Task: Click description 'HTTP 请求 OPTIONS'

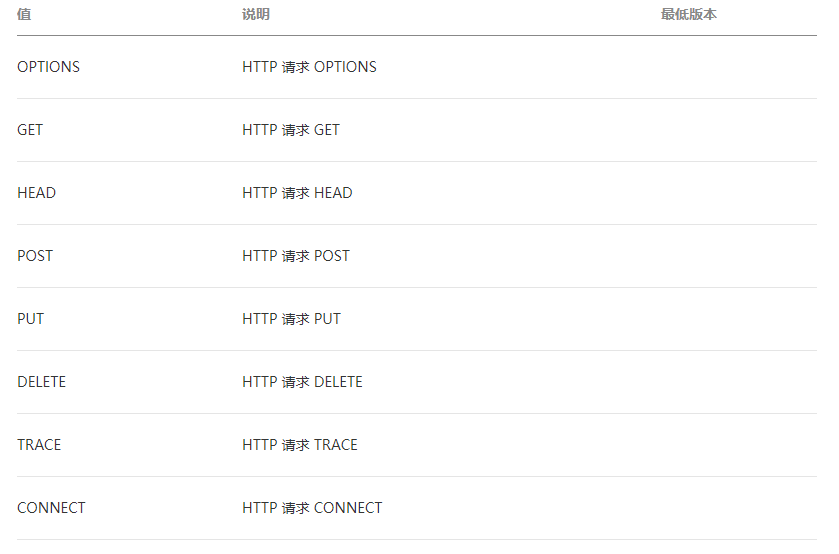Action: [x=309, y=67]
